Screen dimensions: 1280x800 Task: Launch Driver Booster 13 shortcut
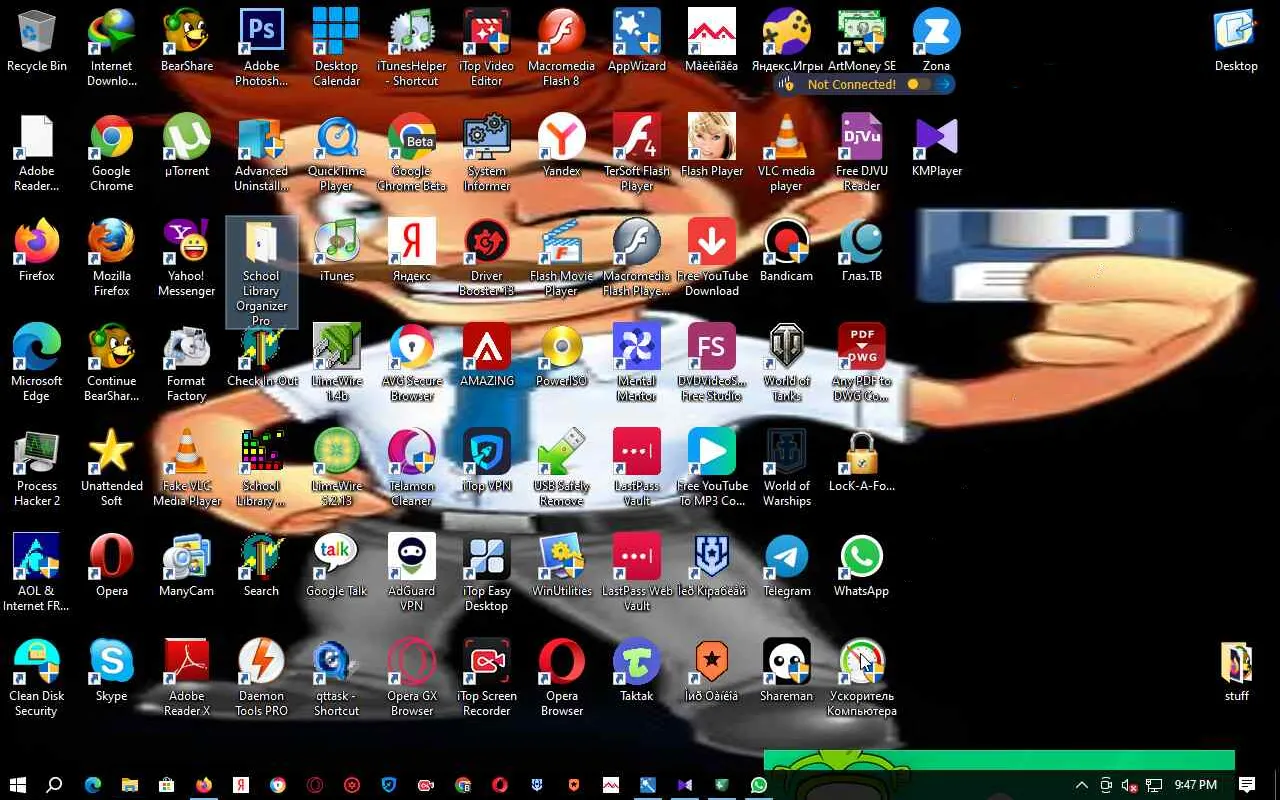click(x=486, y=258)
